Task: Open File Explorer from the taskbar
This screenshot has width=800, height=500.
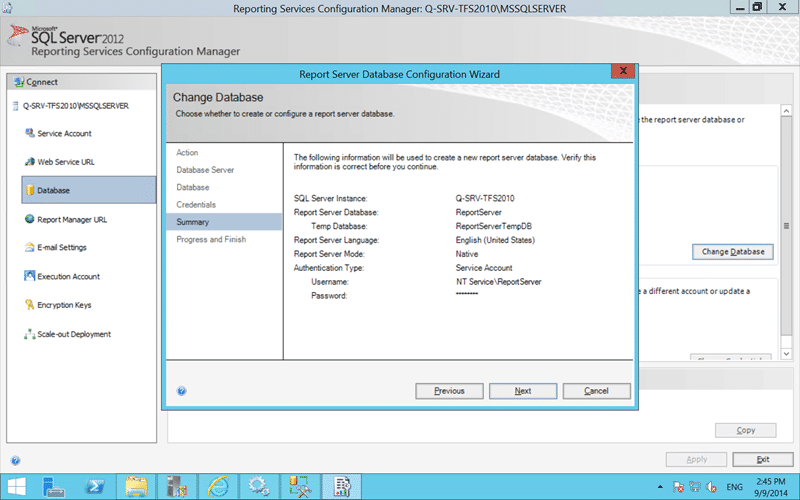Action: (x=136, y=487)
